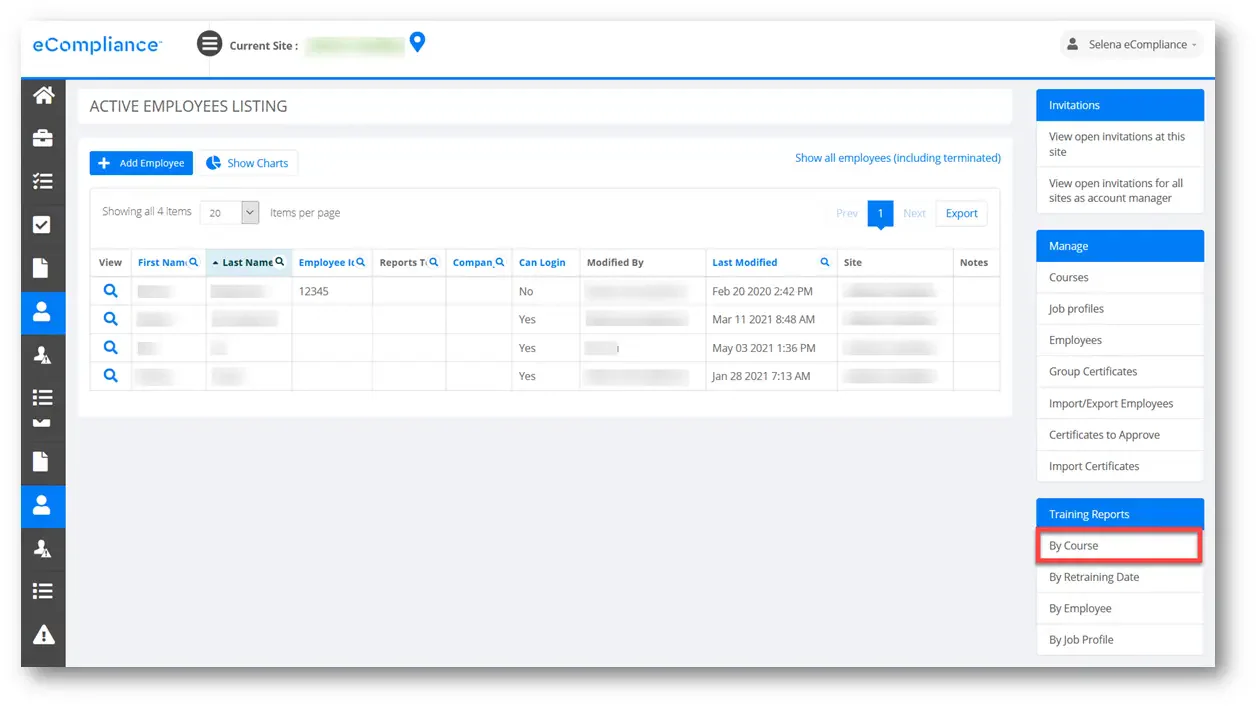This screenshot has height=709, width=1257.
Task: Click the search icon in Last Modified column
Action: coord(825,262)
